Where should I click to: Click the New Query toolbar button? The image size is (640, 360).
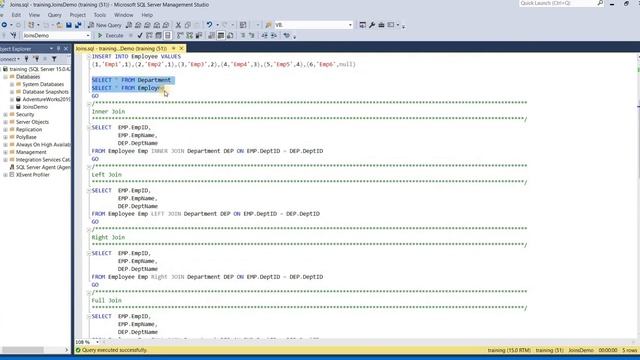[105, 25]
